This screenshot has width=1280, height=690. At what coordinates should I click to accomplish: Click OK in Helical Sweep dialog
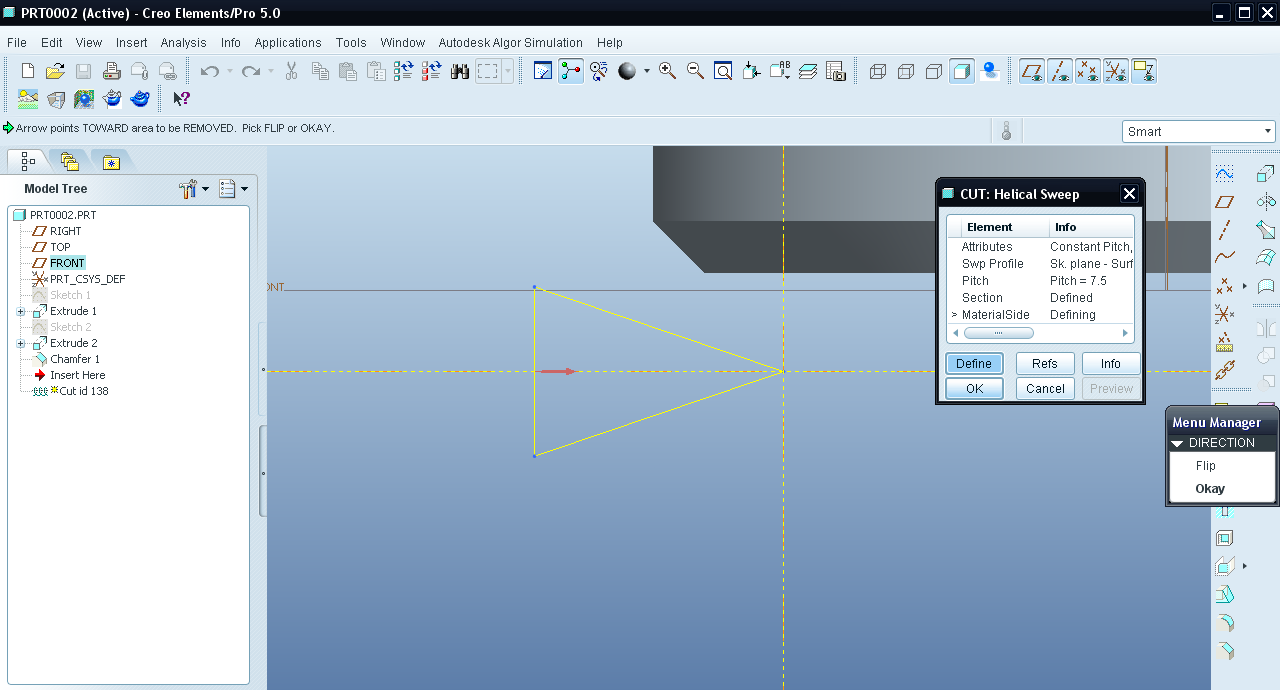(x=974, y=388)
